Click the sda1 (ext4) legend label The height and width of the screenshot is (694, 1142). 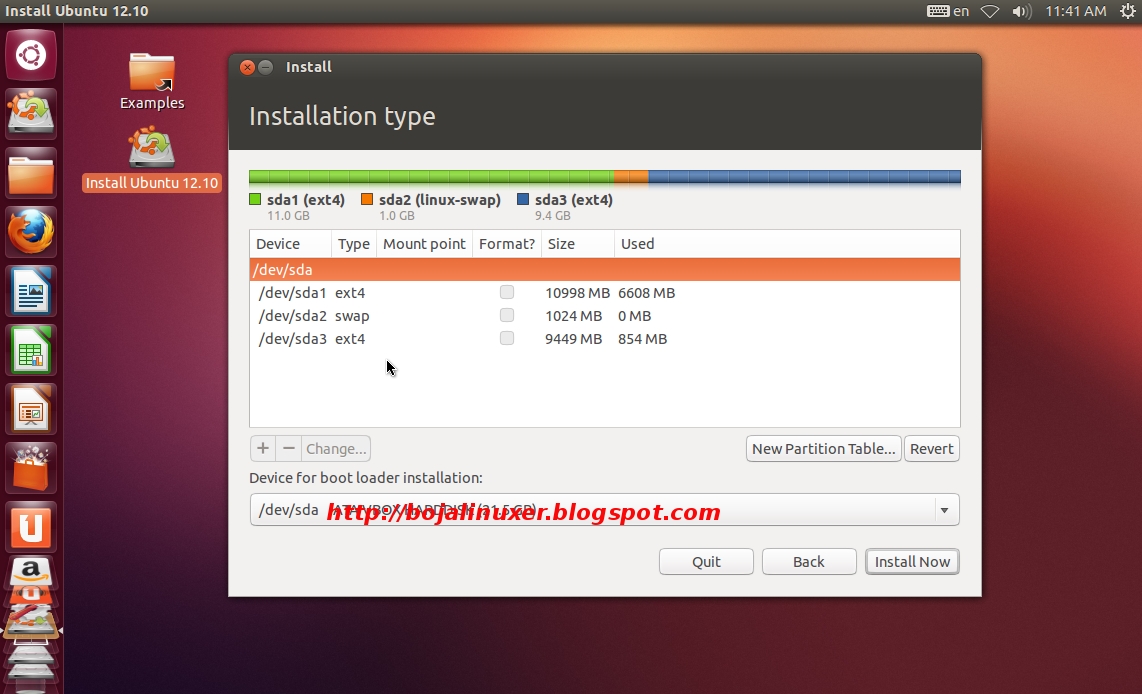tap(305, 200)
